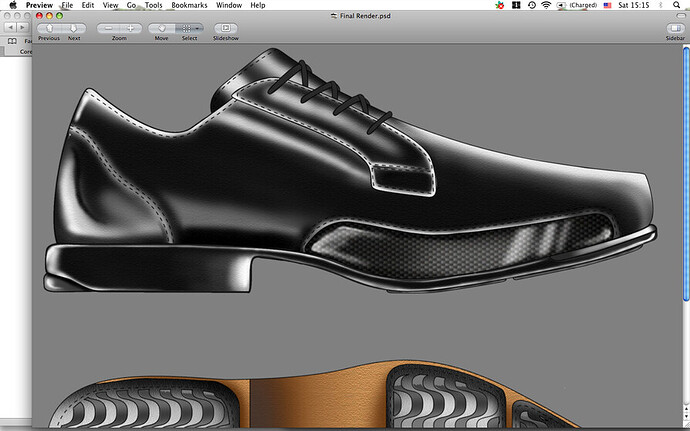Screen dimensions: 690x431
Task: Open Spotlight search magnifier icon
Action: point(677,5)
